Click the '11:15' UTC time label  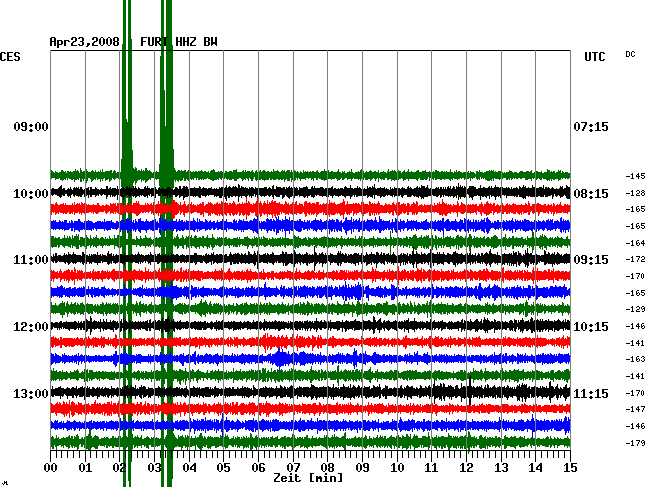click(591, 393)
